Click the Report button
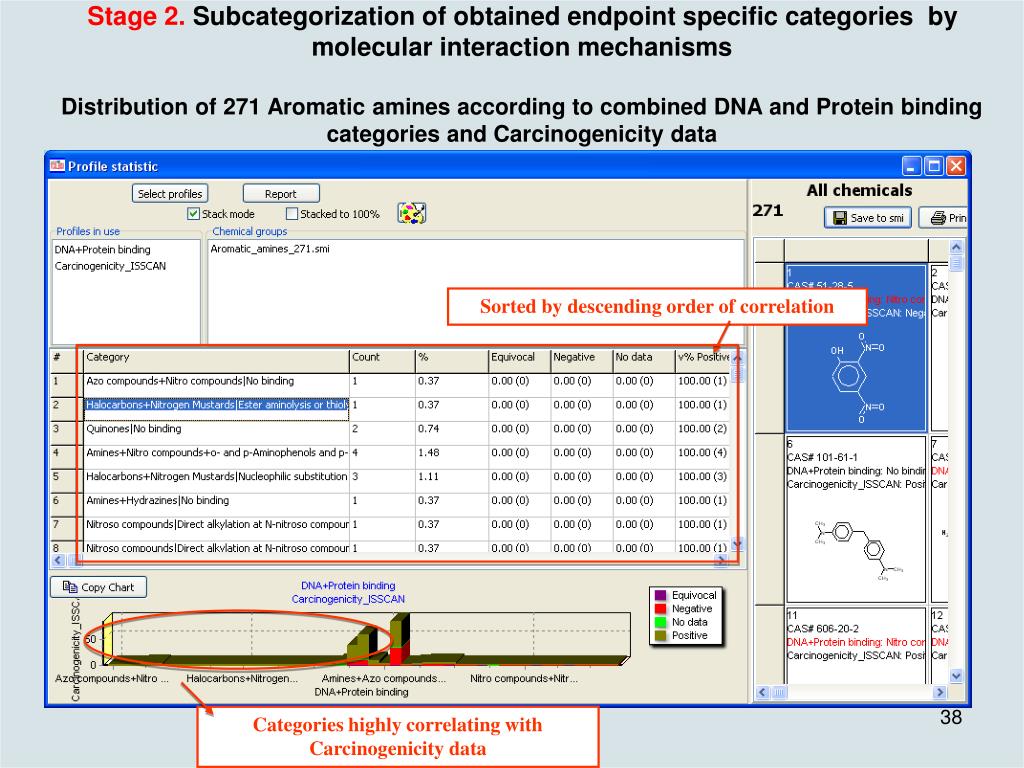Viewport: 1024px width, 768px height. tap(281, 194)
